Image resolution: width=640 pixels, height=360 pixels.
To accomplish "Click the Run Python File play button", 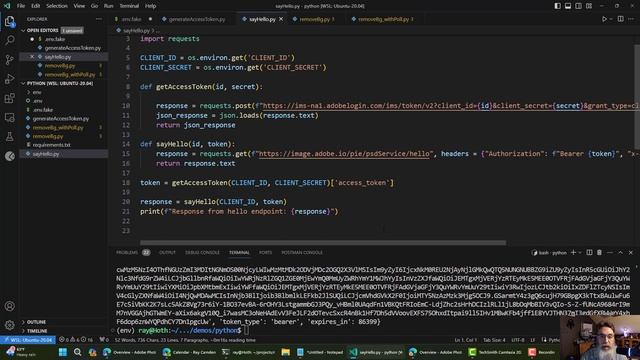I will tap(604, 19).
